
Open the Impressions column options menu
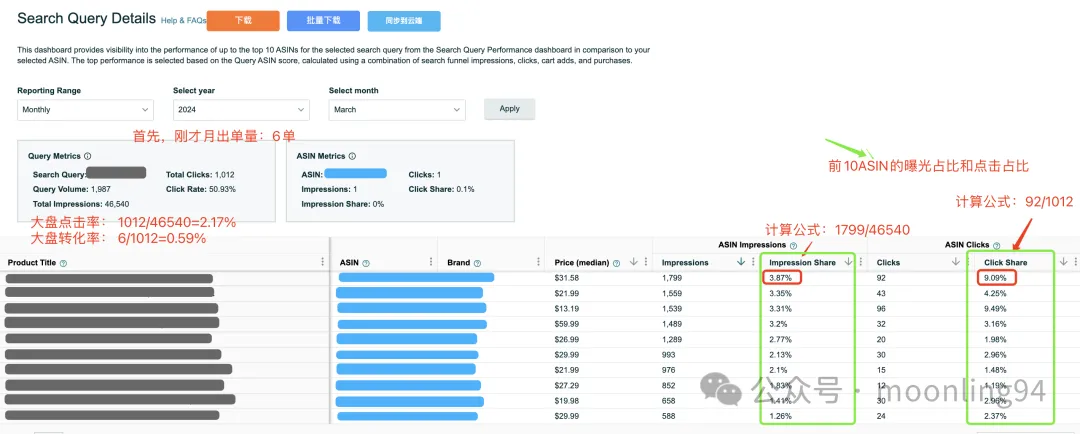tap(754, 262)
